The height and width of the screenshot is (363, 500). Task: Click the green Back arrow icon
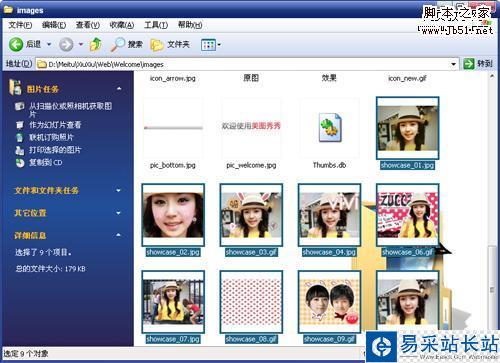pyautogui.click(x=16, y=44)
